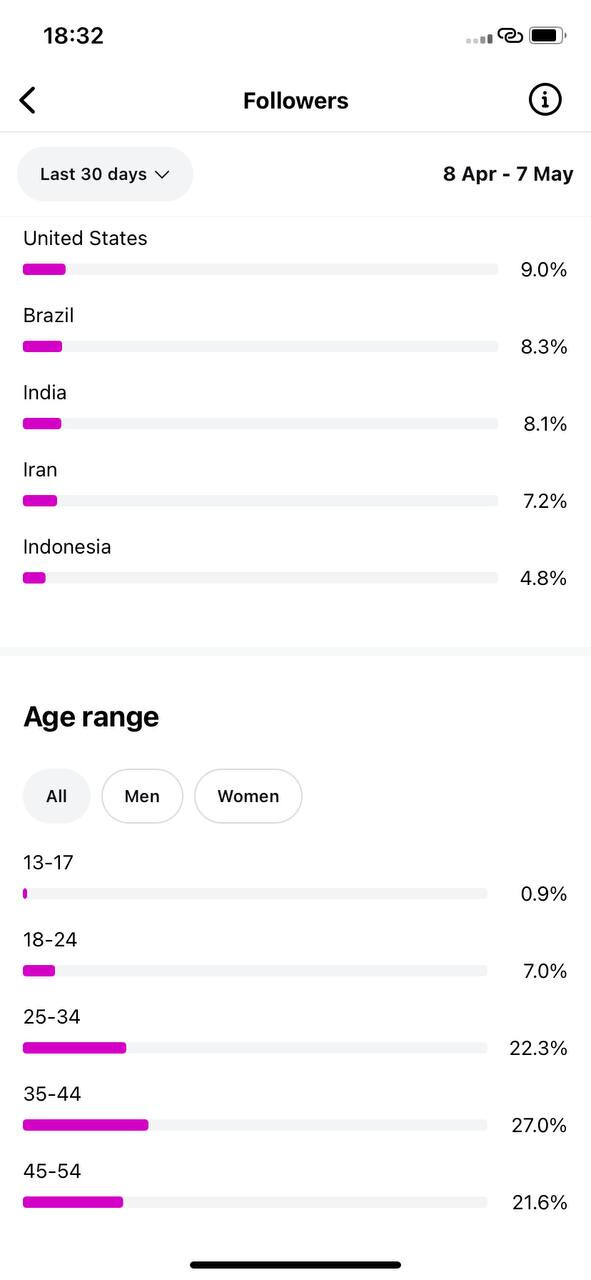The image size is (591, 1280).
Task: Tap the 35-44 age range bar
Action: [x=255, y=1125]
